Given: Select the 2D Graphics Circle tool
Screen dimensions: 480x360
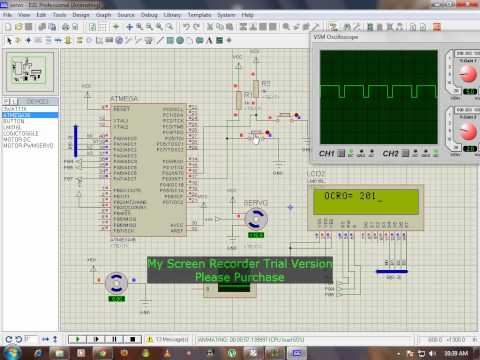Looking at the screenshot, I should (x=180, y=41).
